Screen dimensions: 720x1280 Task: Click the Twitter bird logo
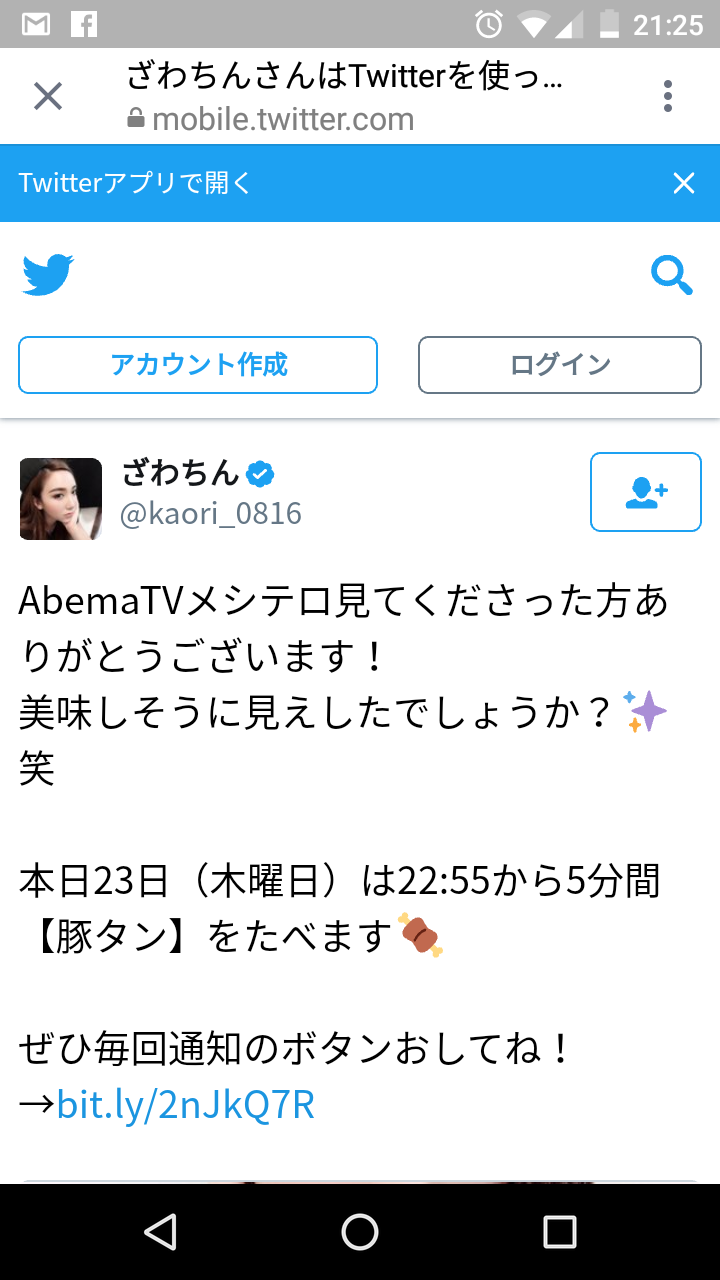[x=48, y=275]
